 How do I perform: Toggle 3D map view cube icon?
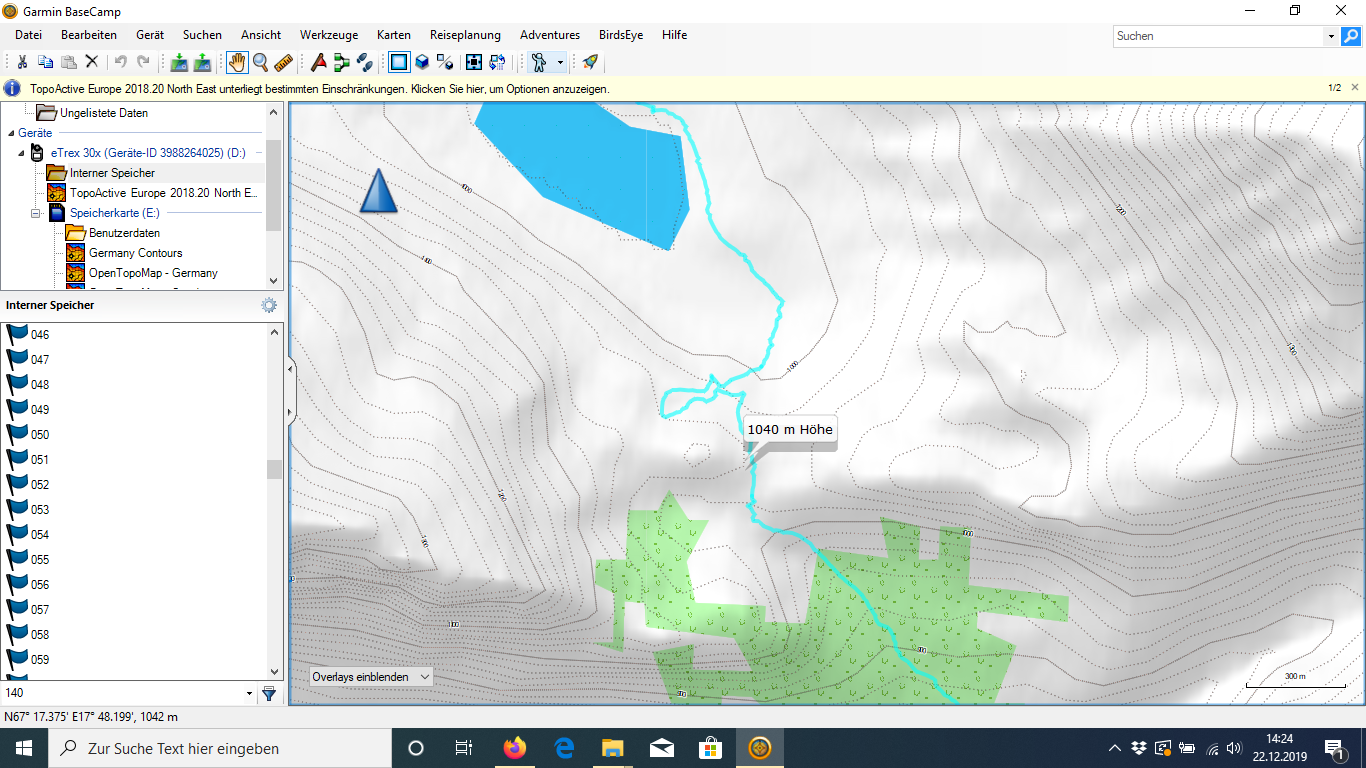click(x=422, y=62)
